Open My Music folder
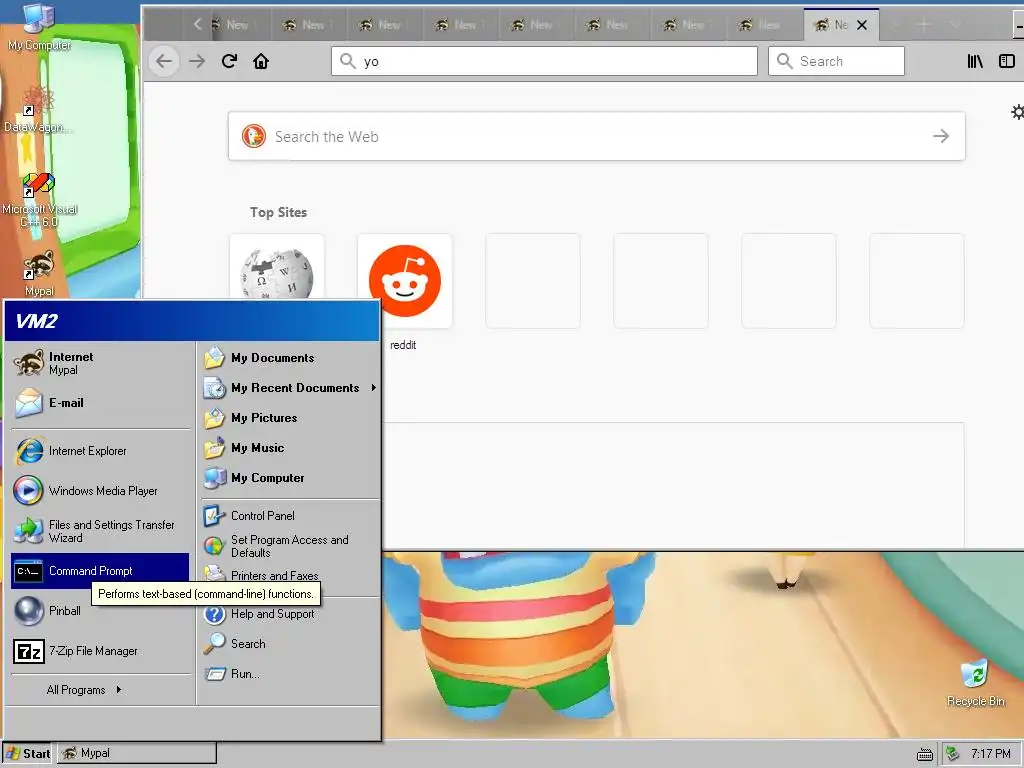This screenshot has height=768, width=1024. pyautogui.click(x=290, y=448)
